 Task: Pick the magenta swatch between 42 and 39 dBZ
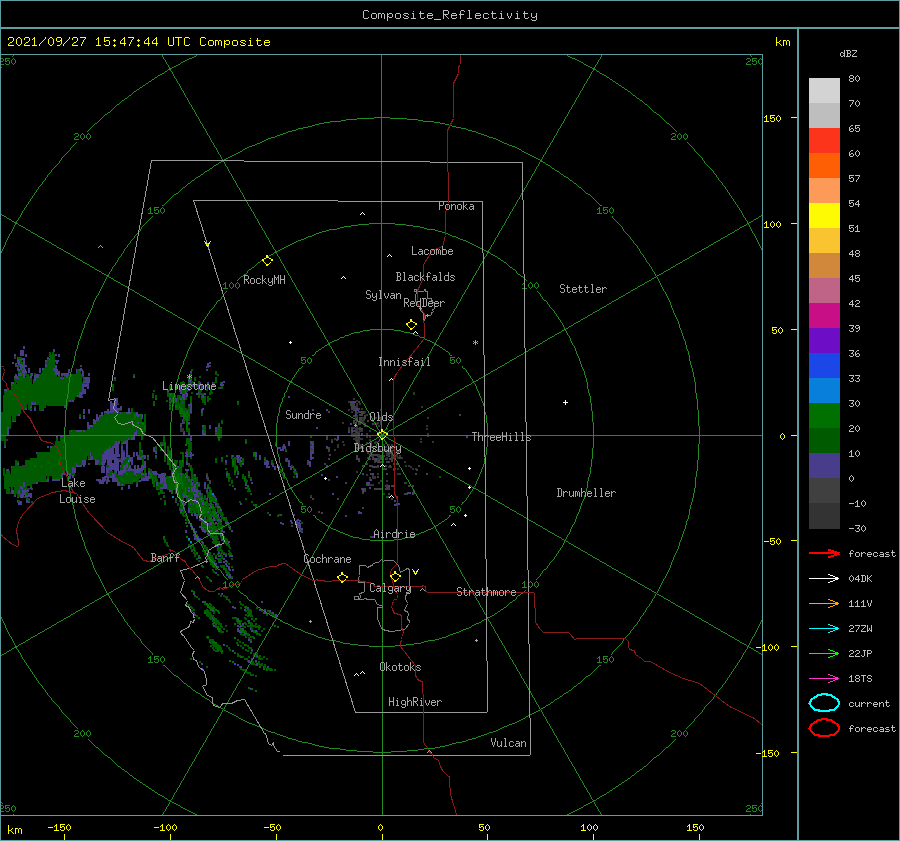[x=824, y=315]
